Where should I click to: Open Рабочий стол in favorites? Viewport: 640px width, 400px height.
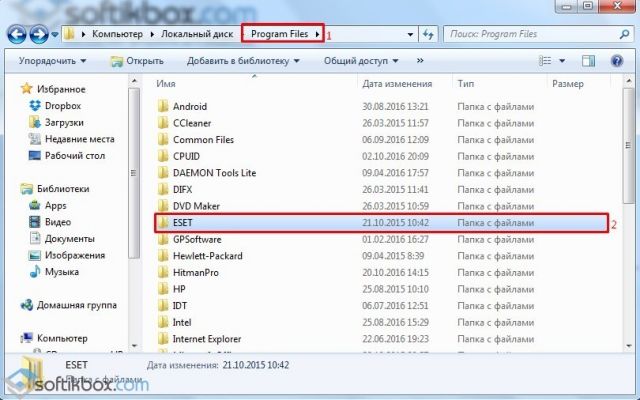pyautogui.click(x=75, y=156)
